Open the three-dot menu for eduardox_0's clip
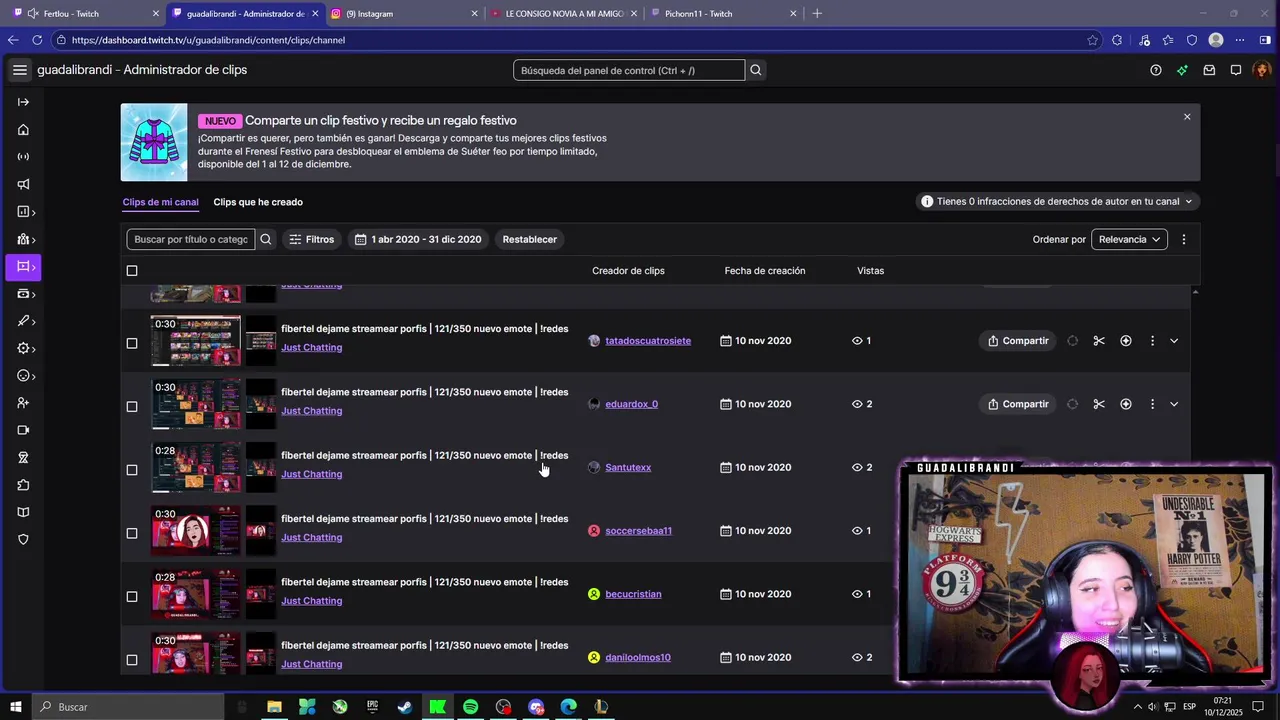 click(1152, 404)
